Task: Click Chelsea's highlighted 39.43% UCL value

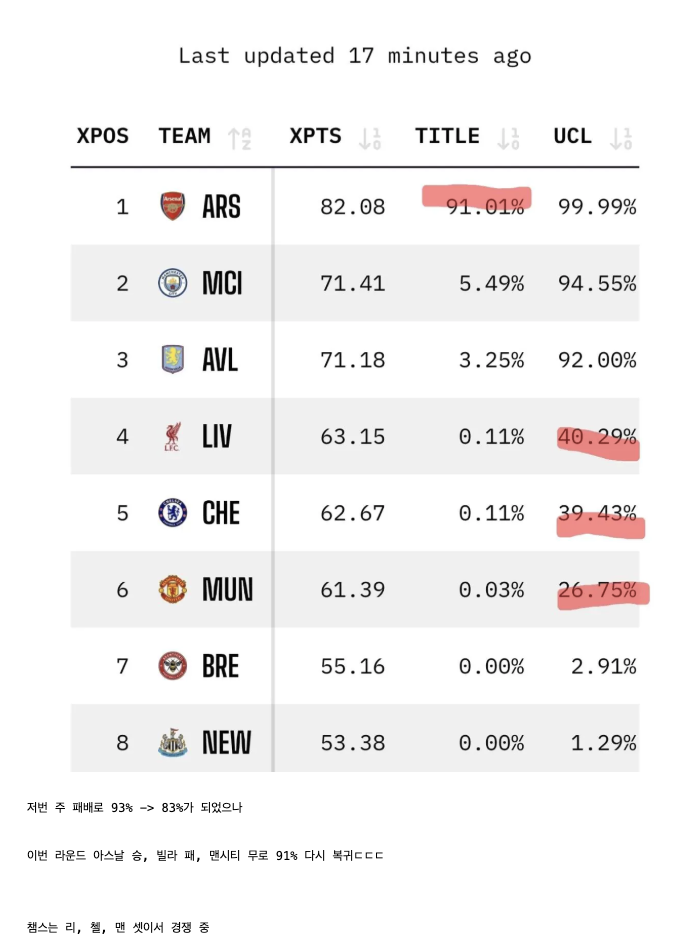Action: click(597, 513)
